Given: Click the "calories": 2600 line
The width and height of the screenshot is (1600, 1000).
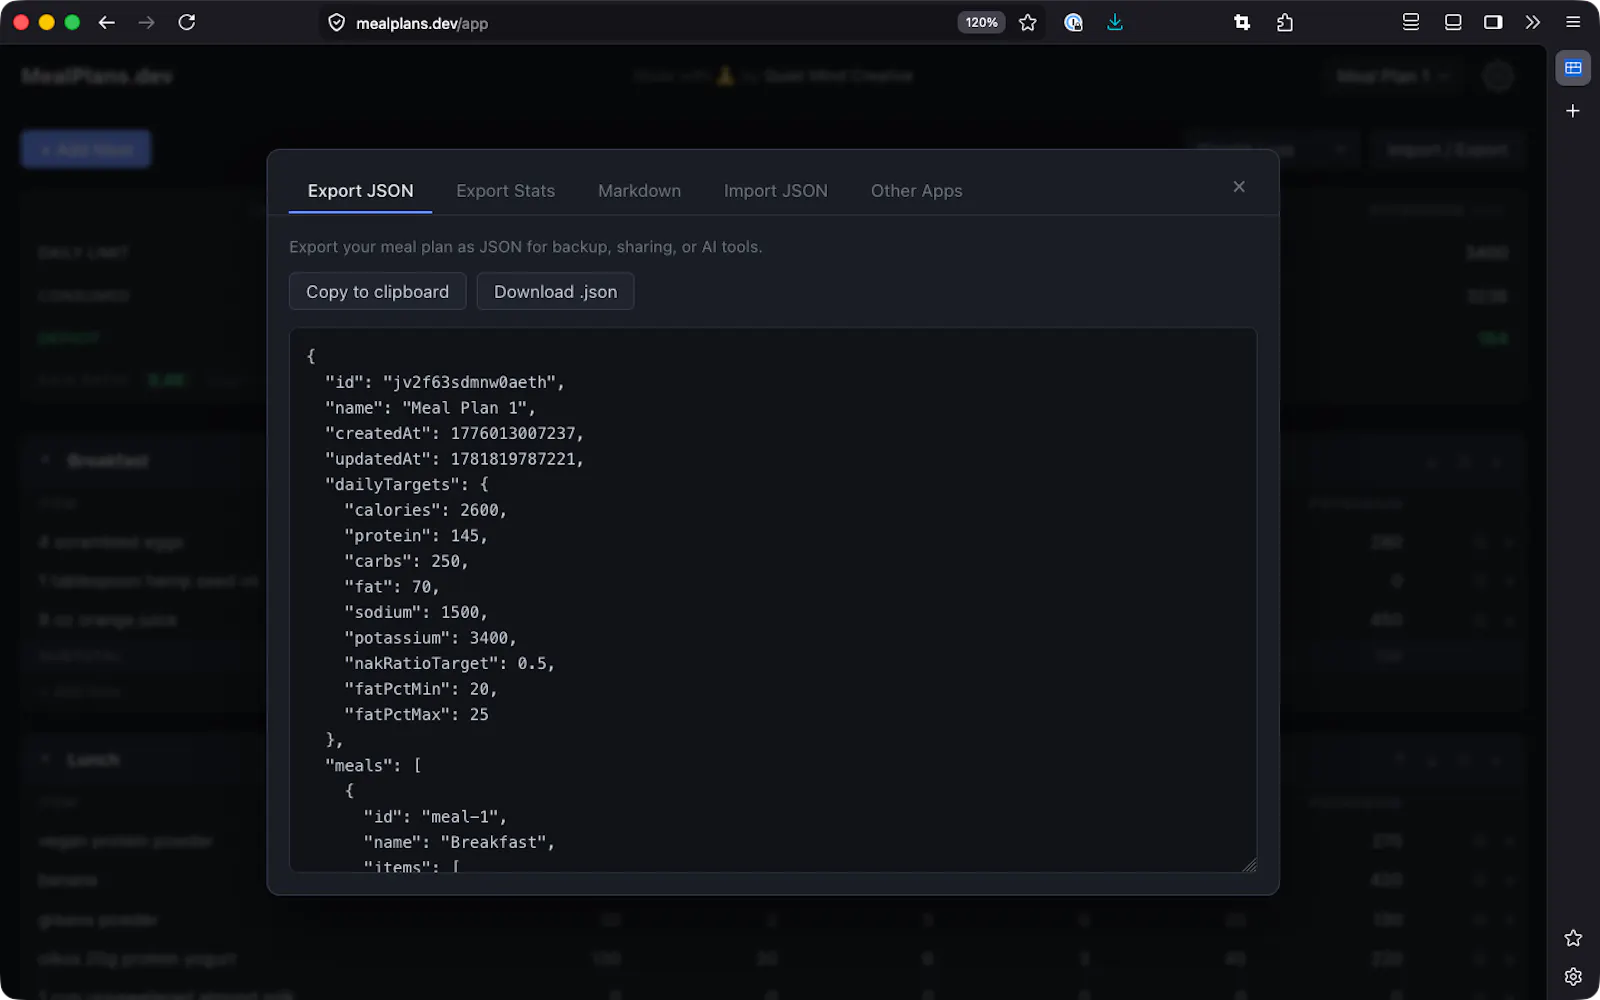Looking at the screenshot, I should pos(425,510).
